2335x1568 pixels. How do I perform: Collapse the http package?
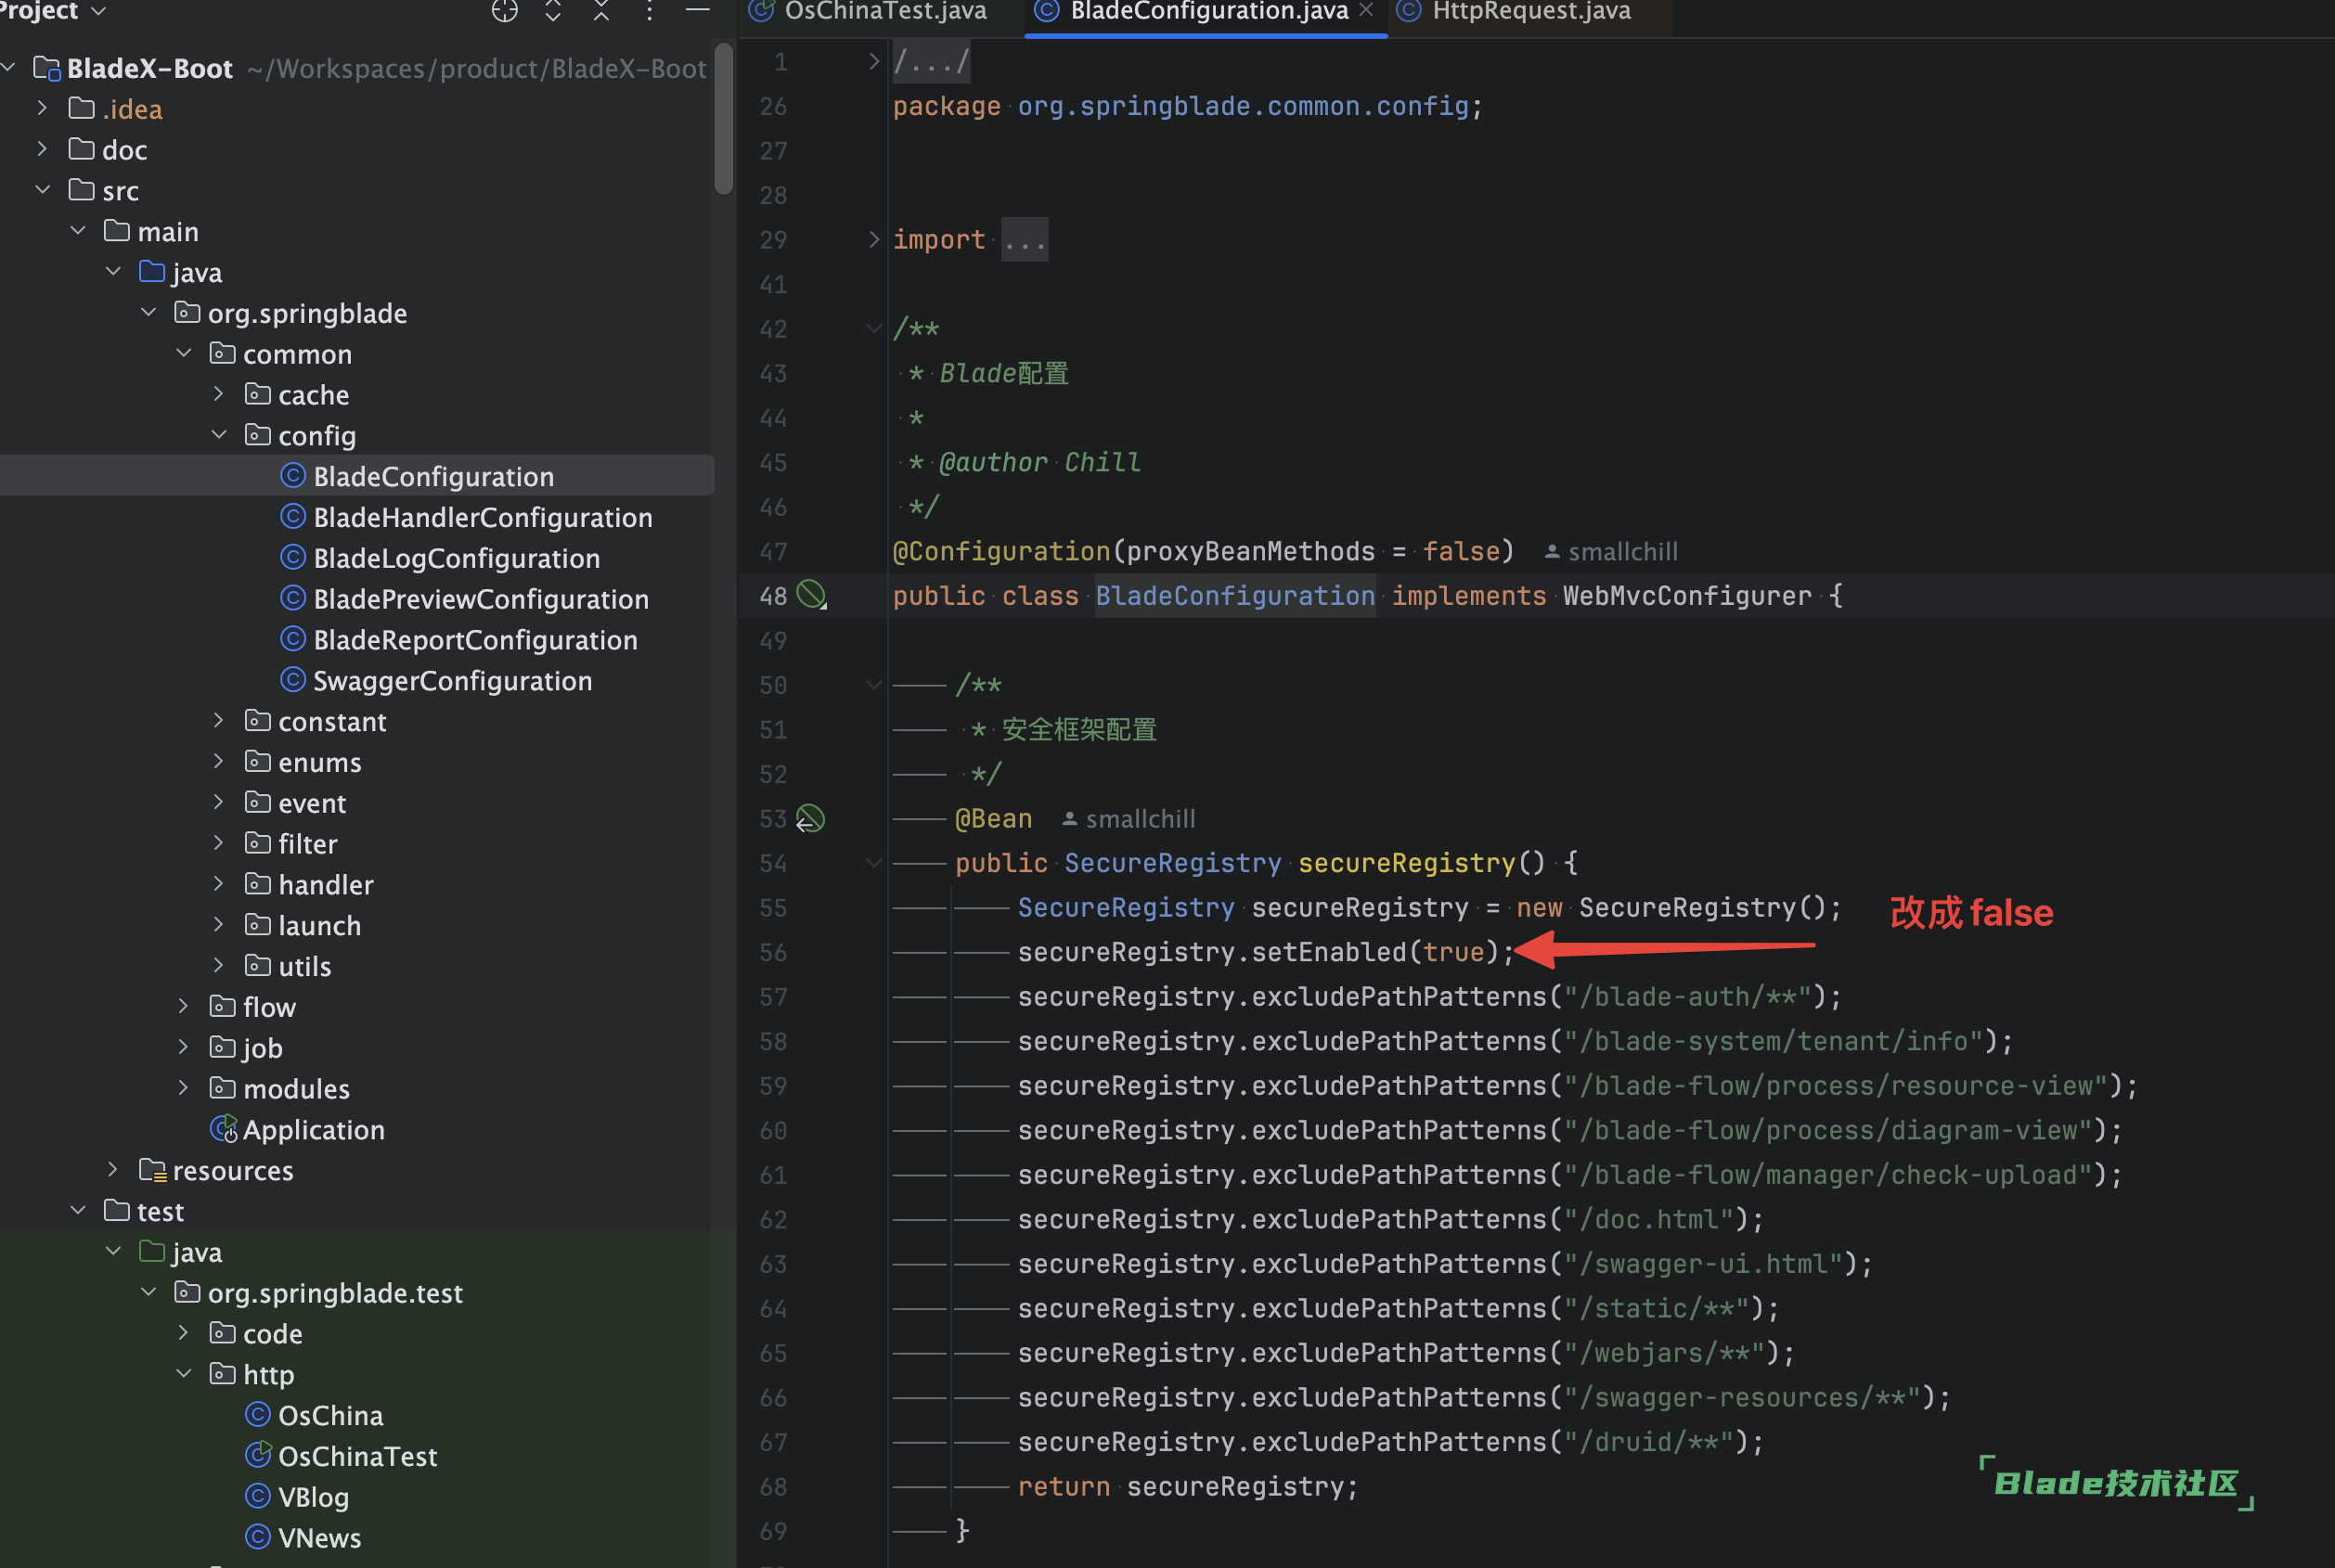point(184,1374)
